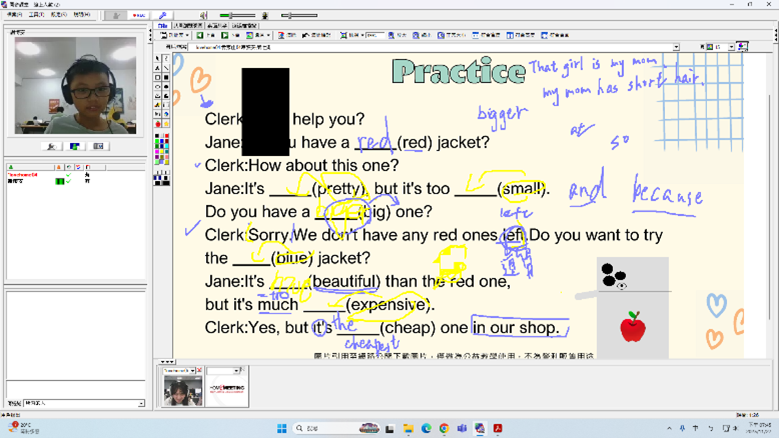Image resolution: width=779 pixels, height=438 pixels.
Task: Select the text 'A' tool in palette
Action: (157, 68)
